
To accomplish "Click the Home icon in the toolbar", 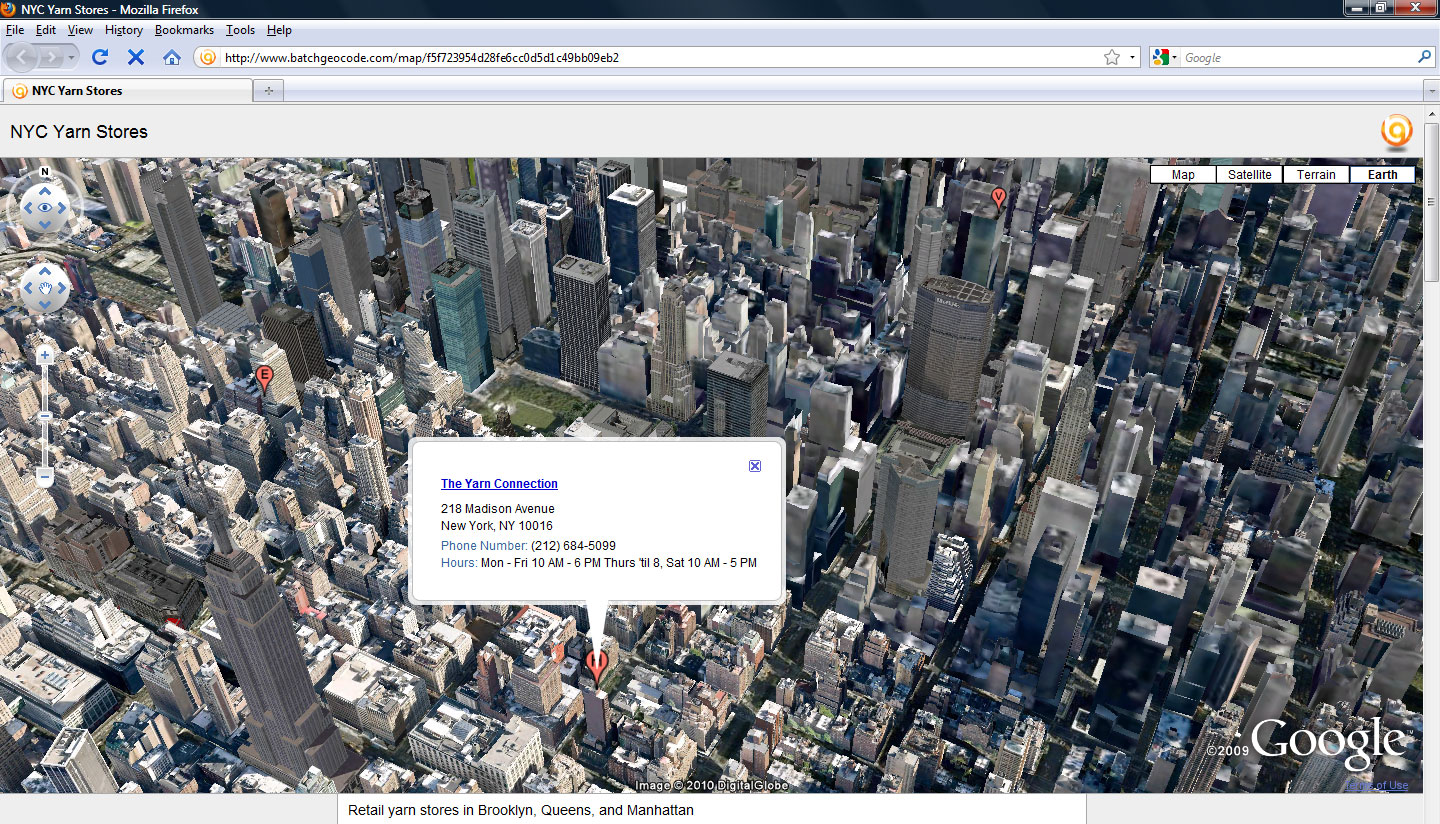I will click(171, 57).
